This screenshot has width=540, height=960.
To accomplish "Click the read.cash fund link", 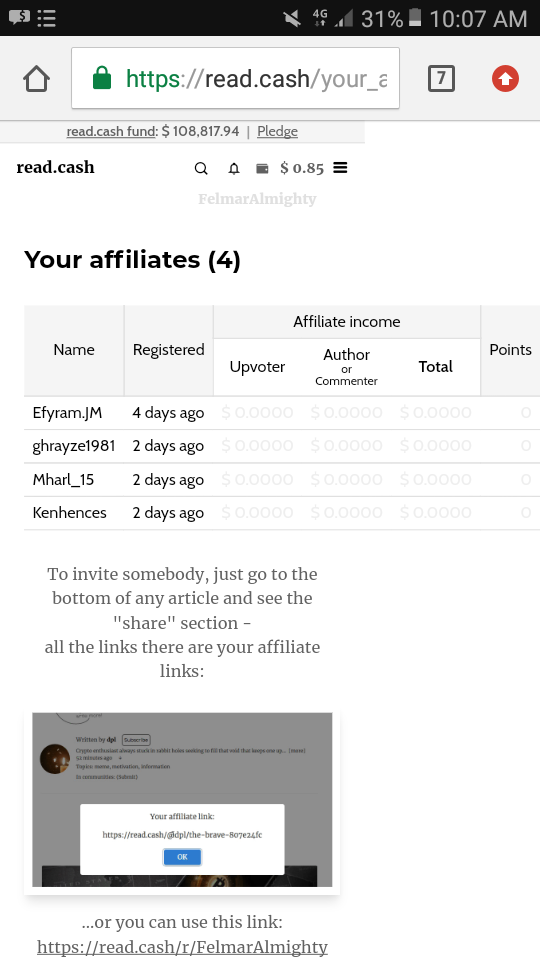I will click(111, 131).
